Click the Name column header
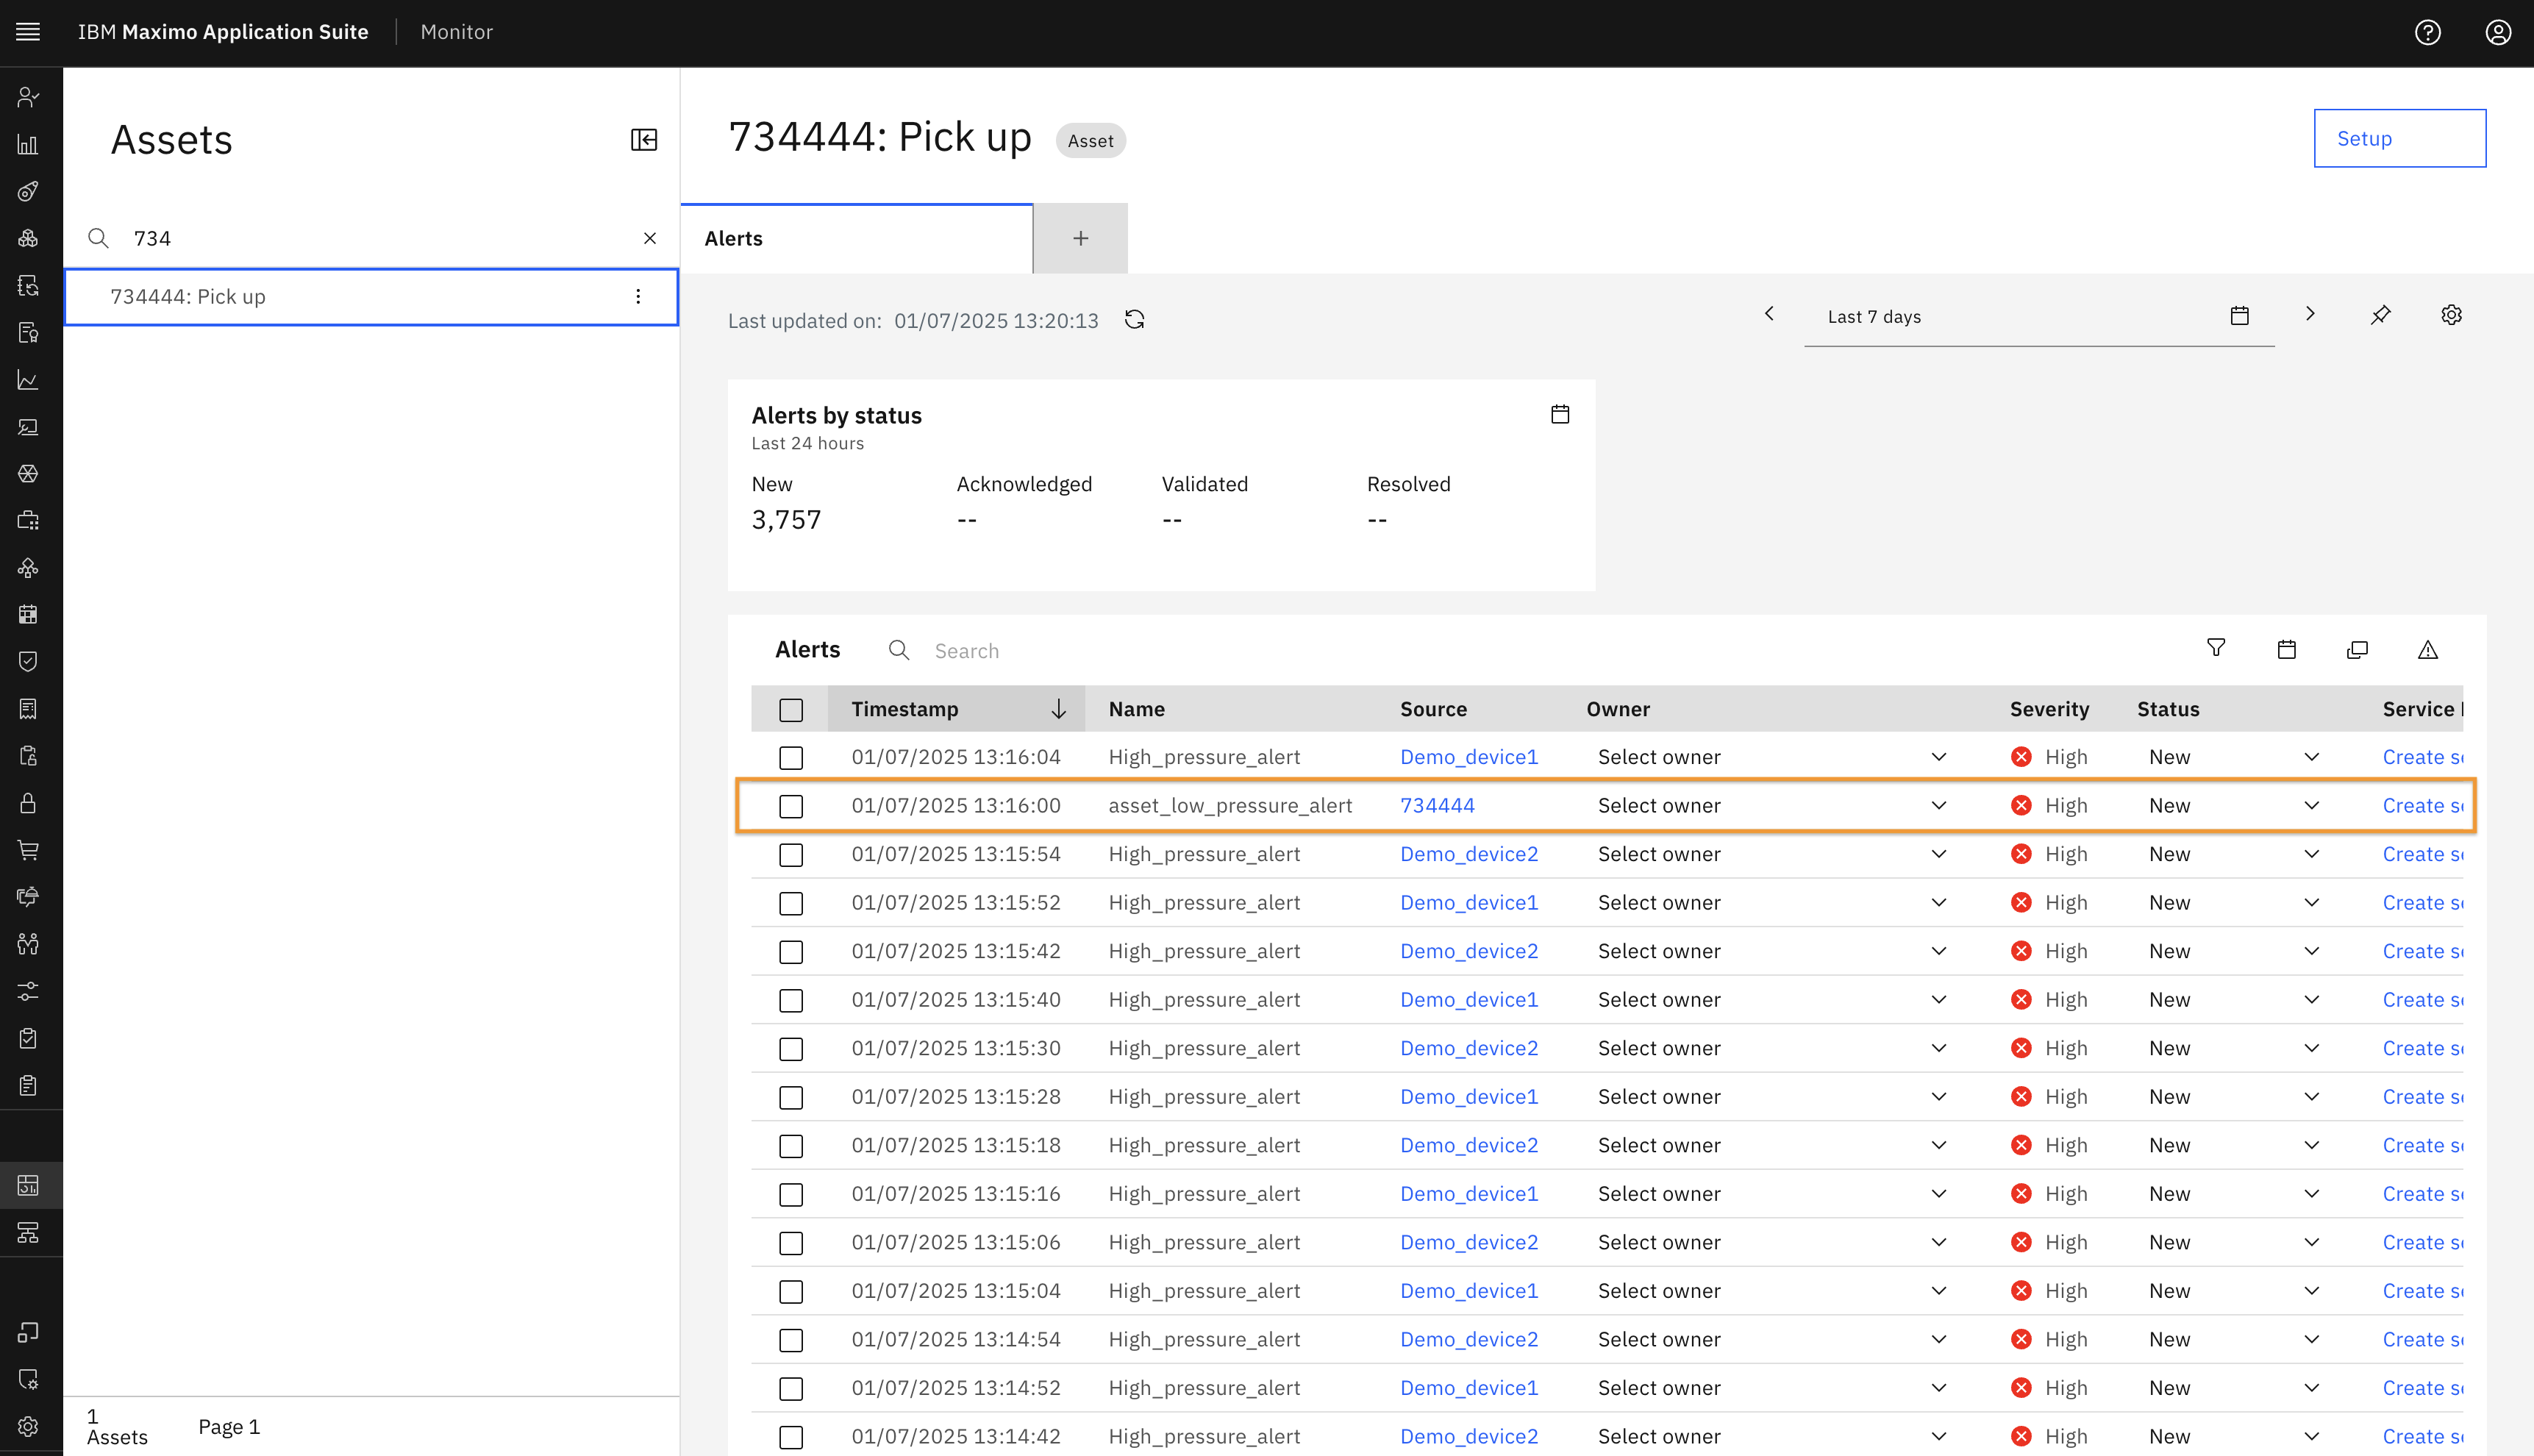The width and height of the screenshot is (2534, 1456). pyautogui.click(x=1137, y=709)
